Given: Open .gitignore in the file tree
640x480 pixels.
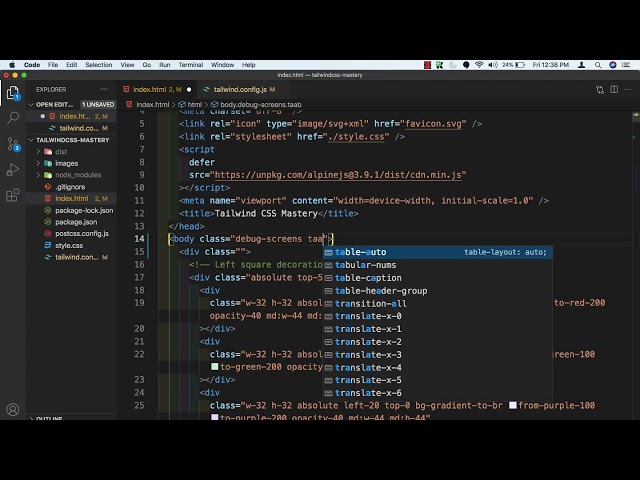Looking at the screenshot, I should [x=71, y=187].
